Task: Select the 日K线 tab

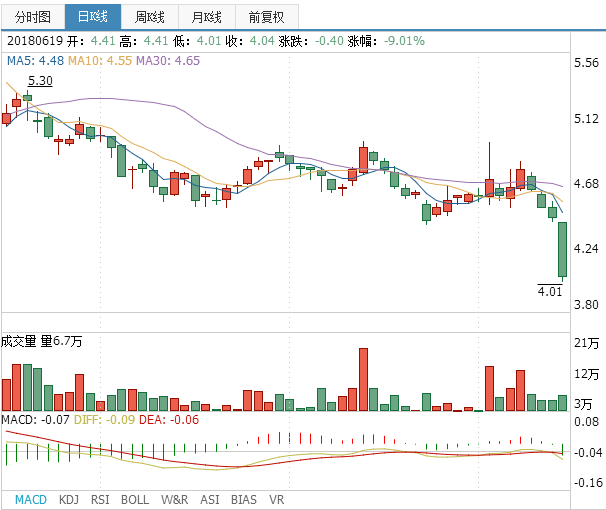Action: click(93, 17)
